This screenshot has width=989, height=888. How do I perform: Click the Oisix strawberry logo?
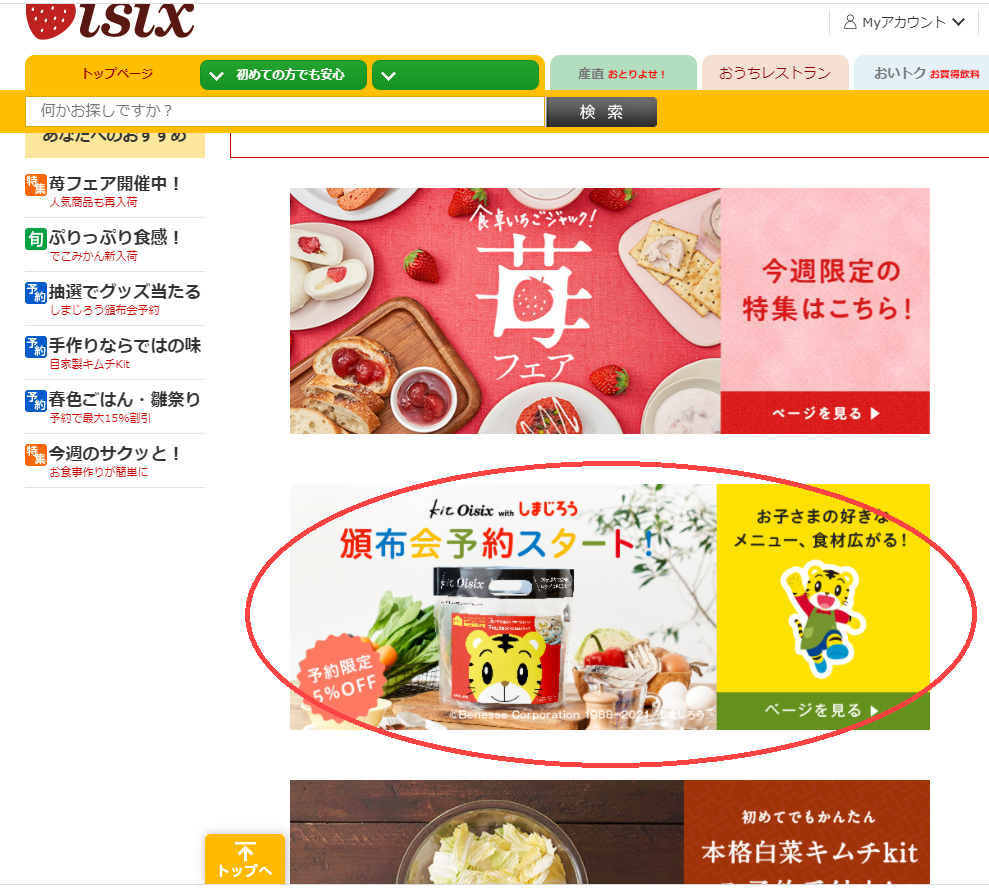110,21
